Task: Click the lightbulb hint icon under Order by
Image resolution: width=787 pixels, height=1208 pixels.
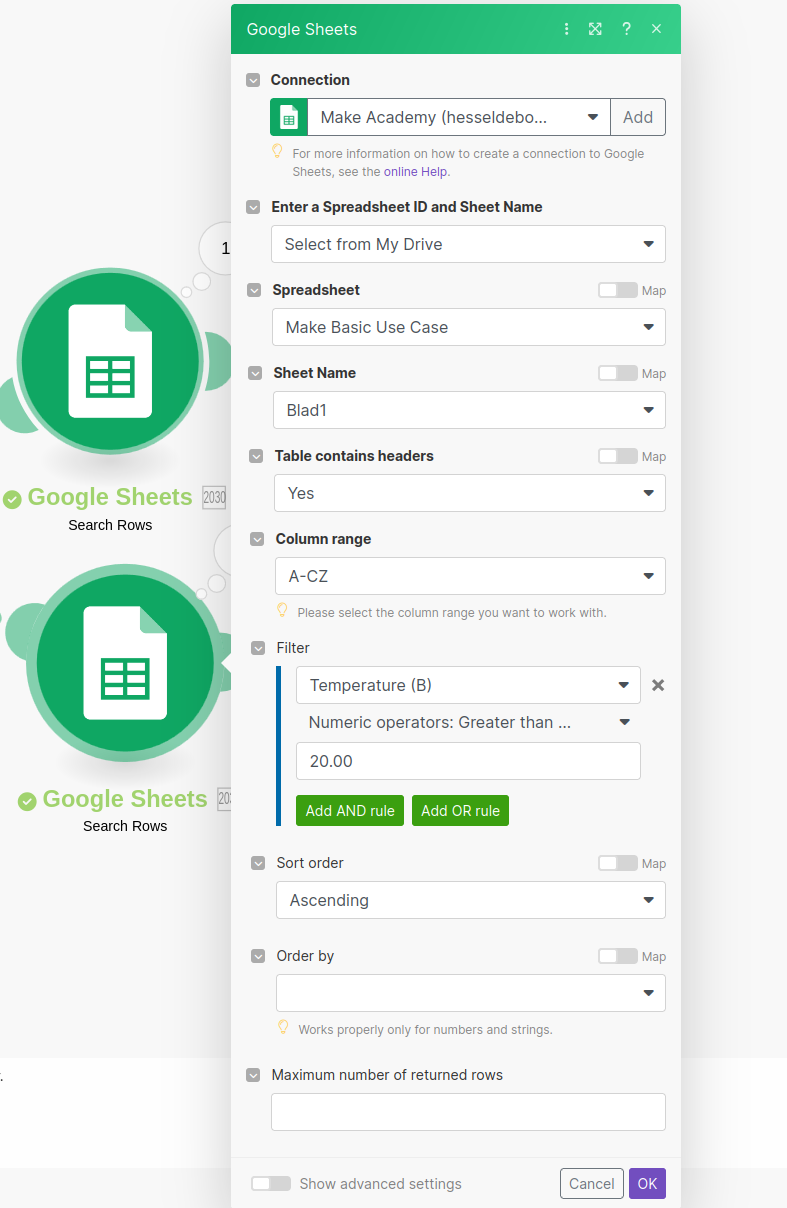Action: (x=284, y=1027)
